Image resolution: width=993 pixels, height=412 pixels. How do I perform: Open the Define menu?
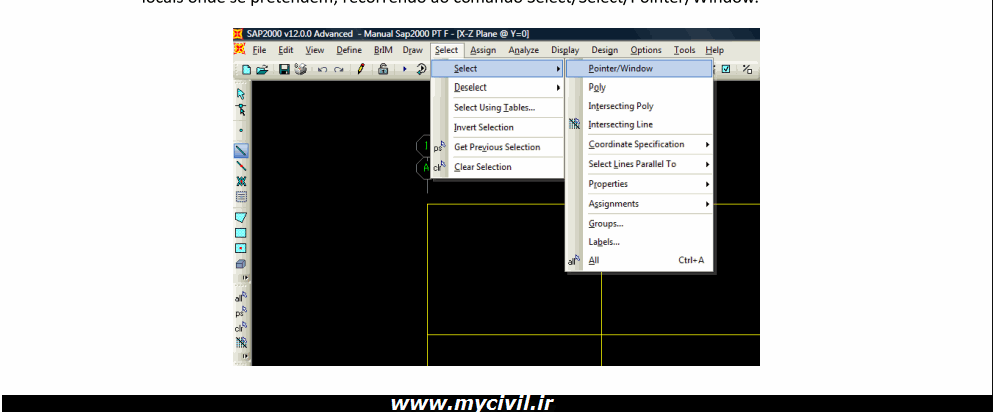(349, 50)
